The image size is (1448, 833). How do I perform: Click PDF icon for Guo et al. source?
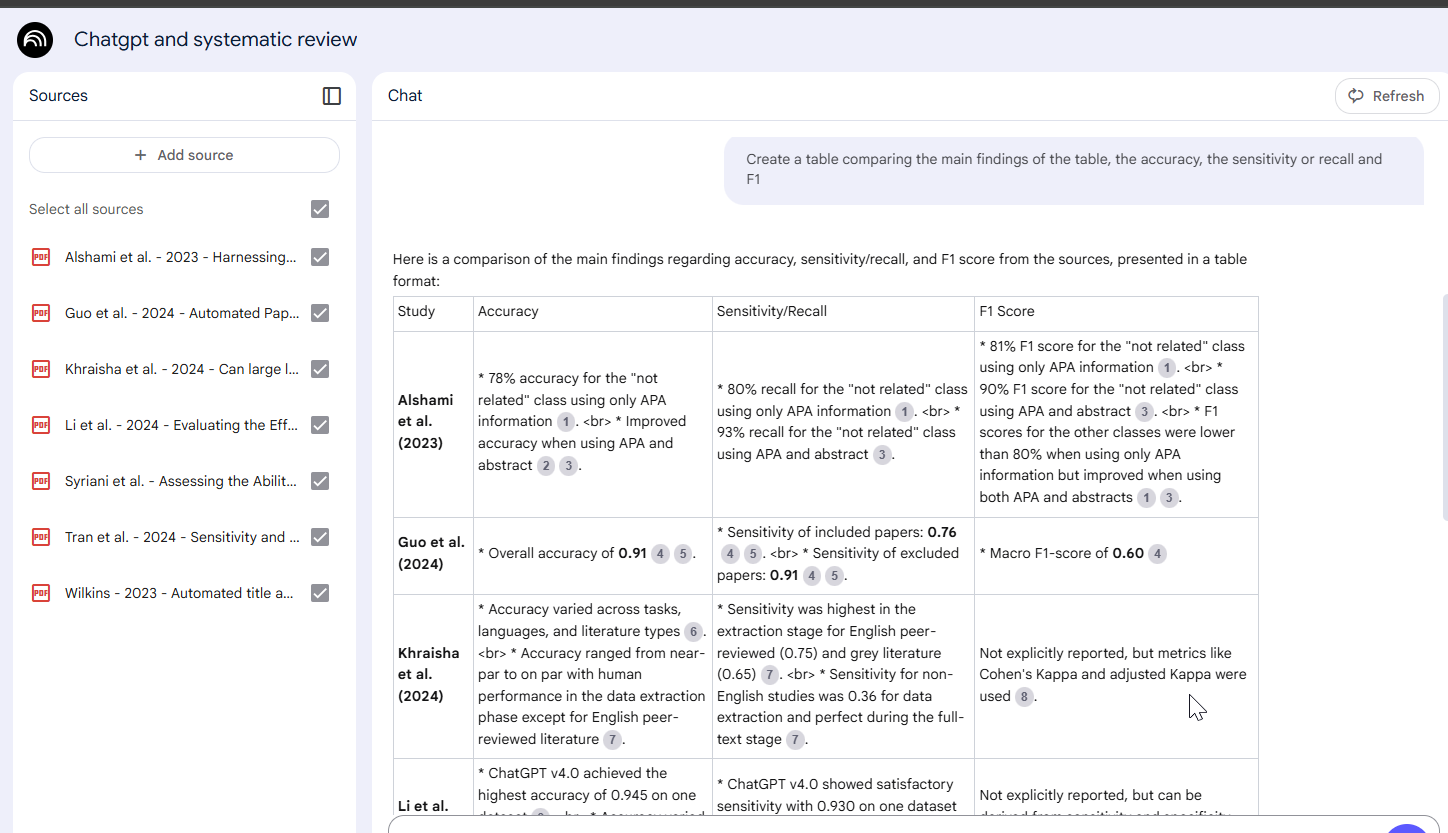click(41, 313)
